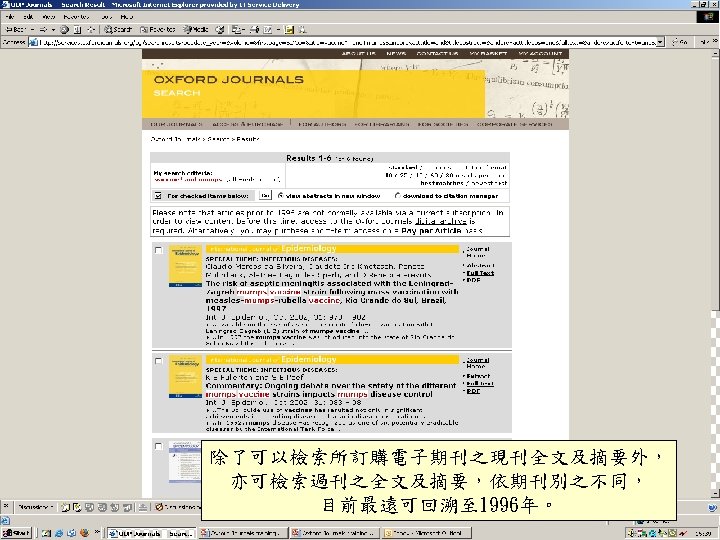720x540 pixels.
Task: Open the Media pane in toolbar
Action: point(196,29)
